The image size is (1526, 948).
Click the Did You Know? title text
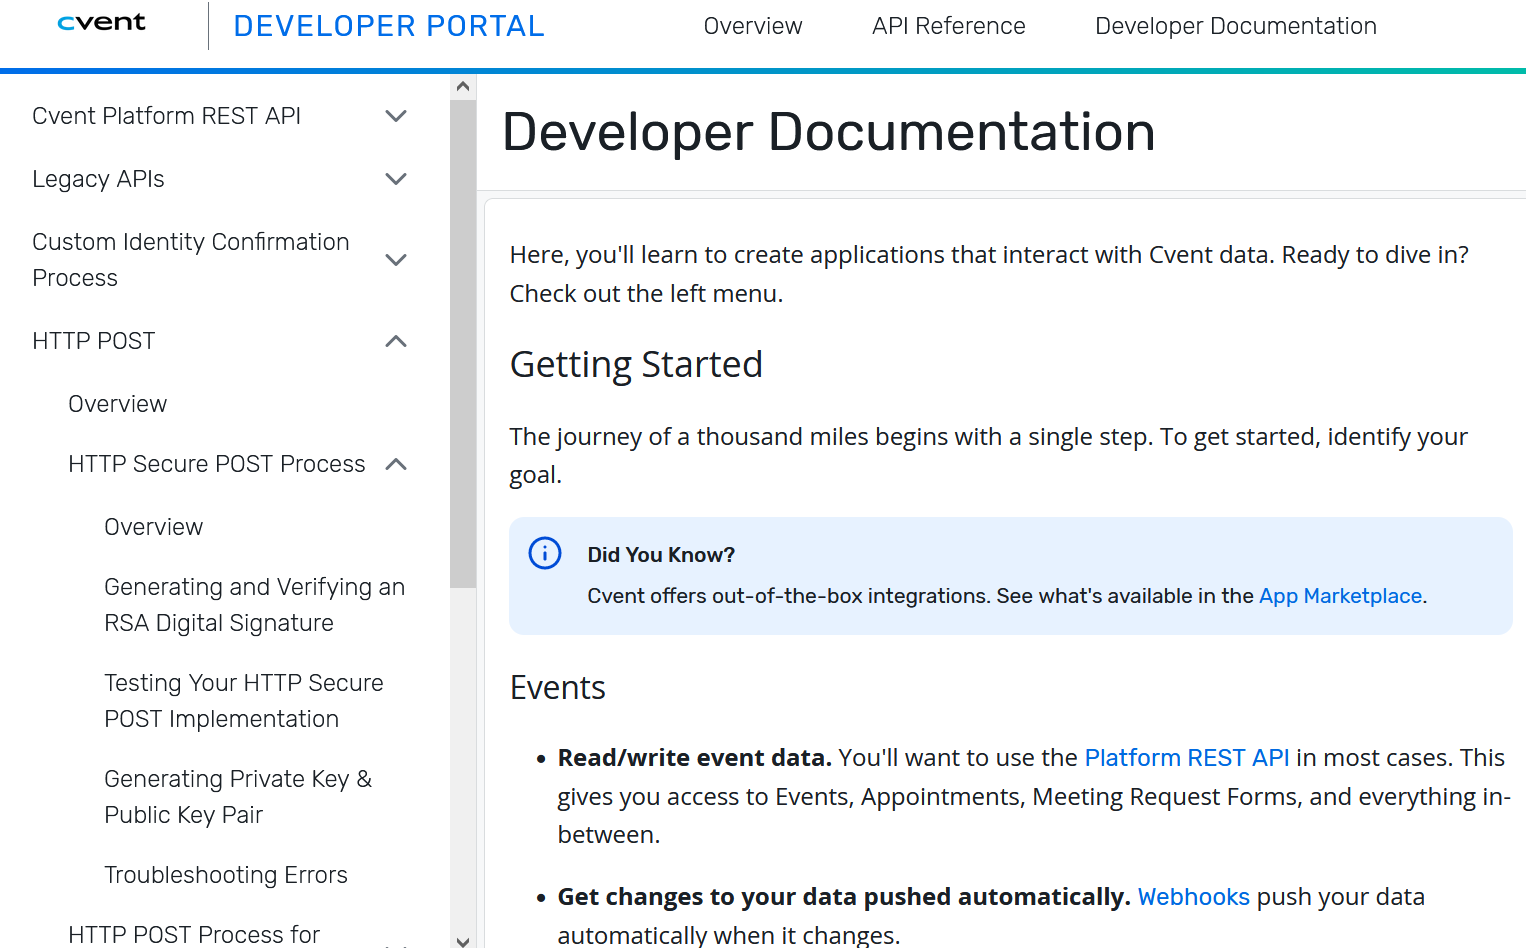661,555
